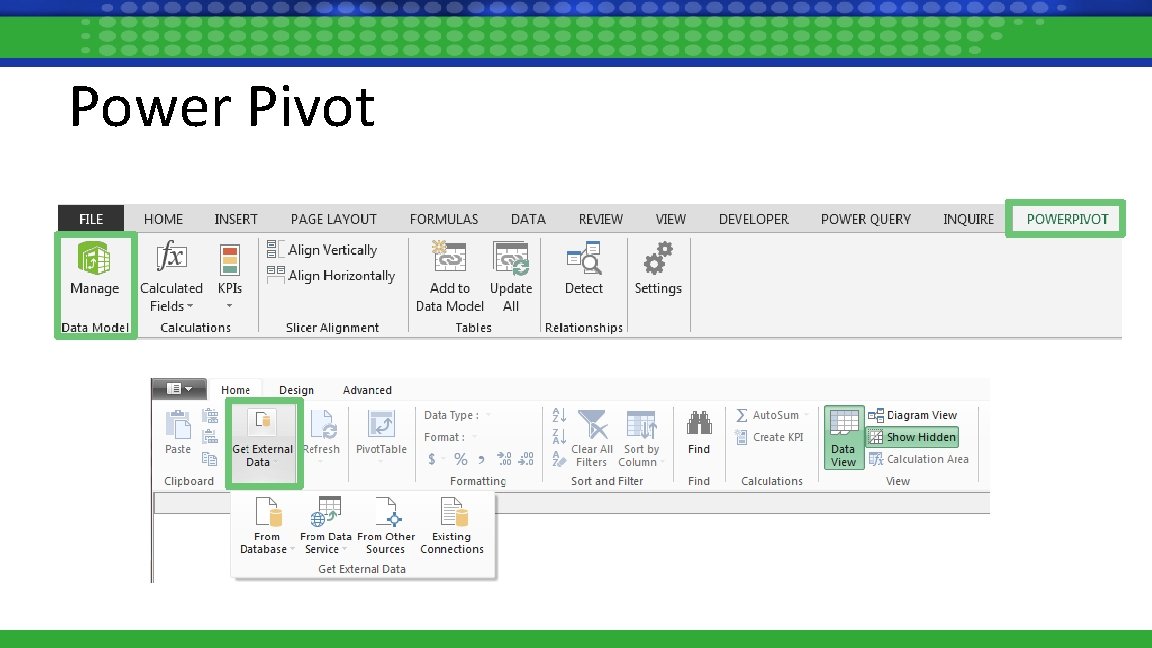This screenshot has width=1152, height=648.
Task: Apply currency dollar format
Action: tap(432, 459)
